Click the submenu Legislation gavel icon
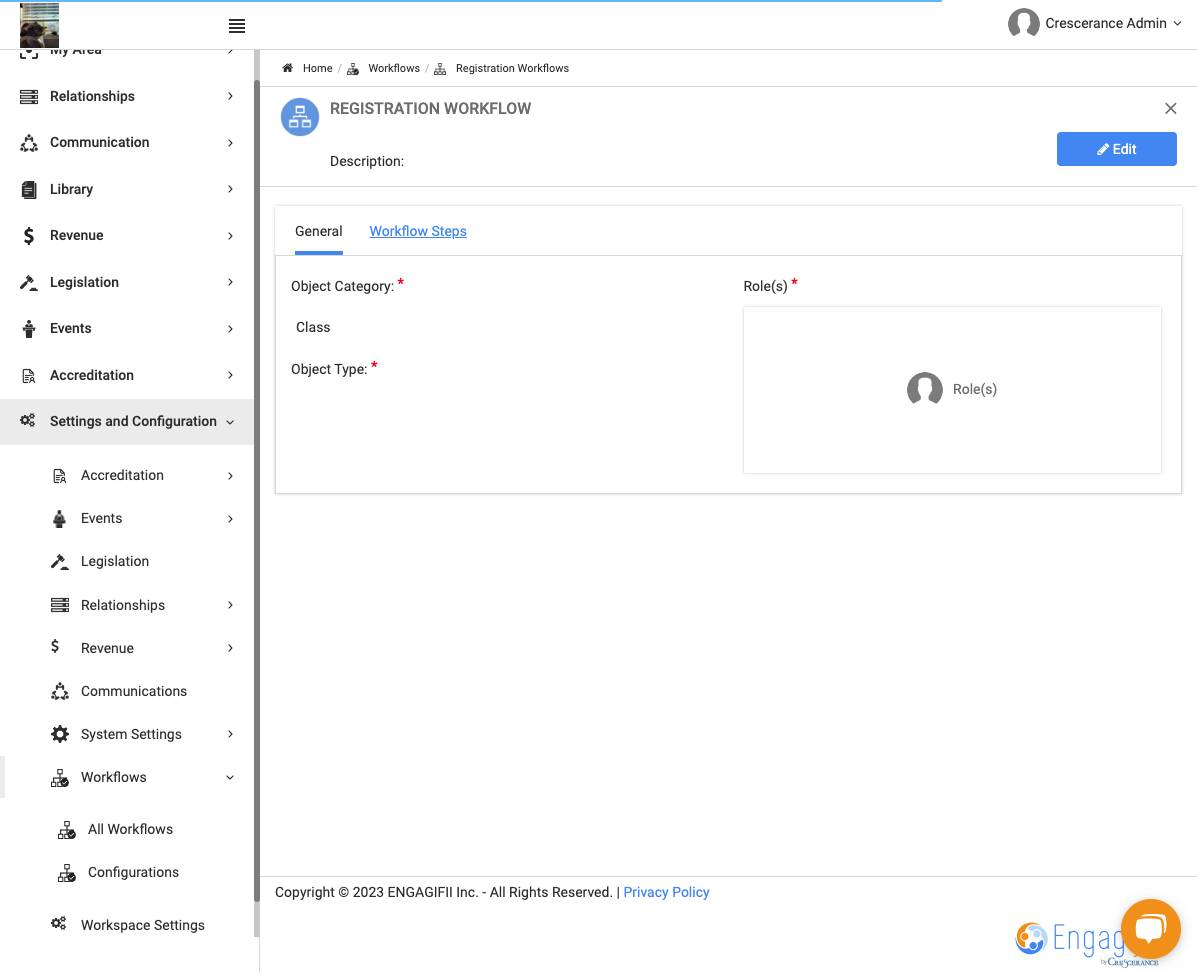Viewport: 1197px width, 975px height. [x=60, y=562]
